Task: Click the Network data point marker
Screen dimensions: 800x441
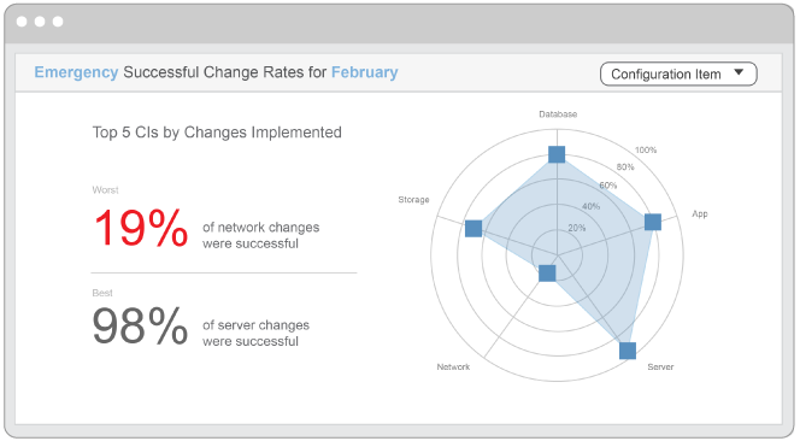Action: click(546, 273)
